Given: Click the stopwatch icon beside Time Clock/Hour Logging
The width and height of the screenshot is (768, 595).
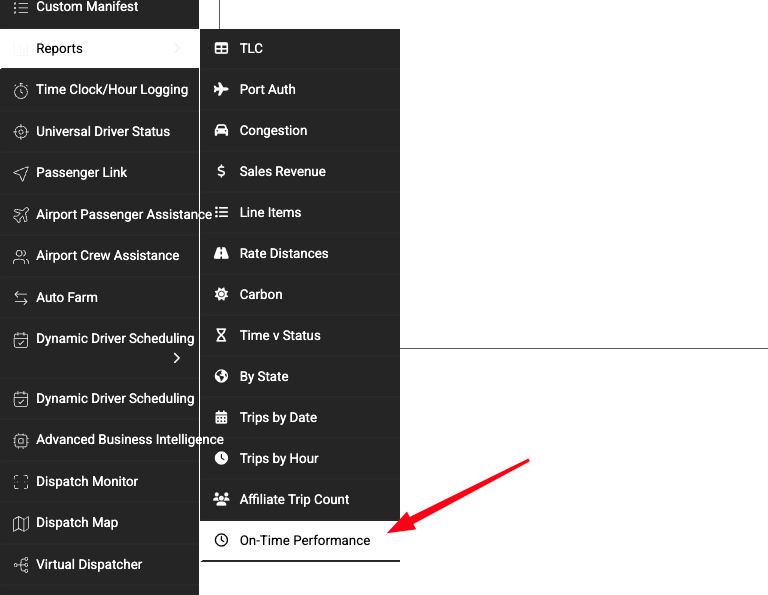Looking at the screenshot, I should pos(20,91).
